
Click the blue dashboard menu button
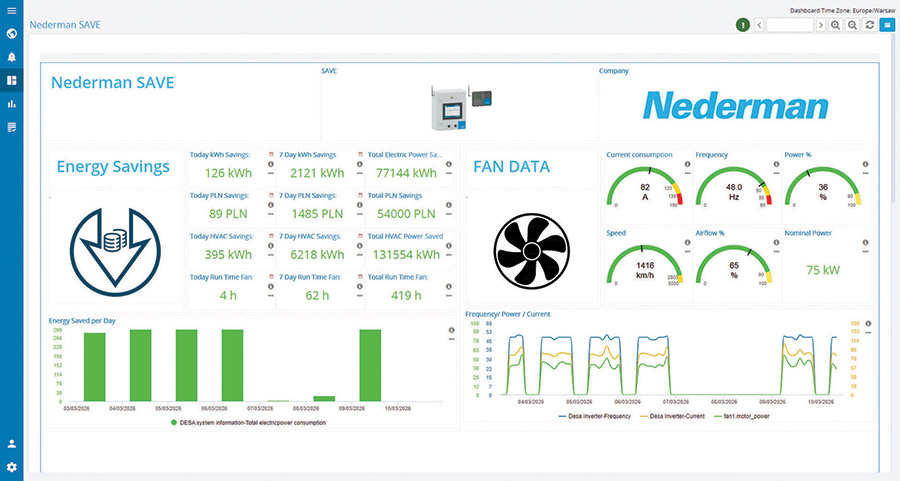888,25
